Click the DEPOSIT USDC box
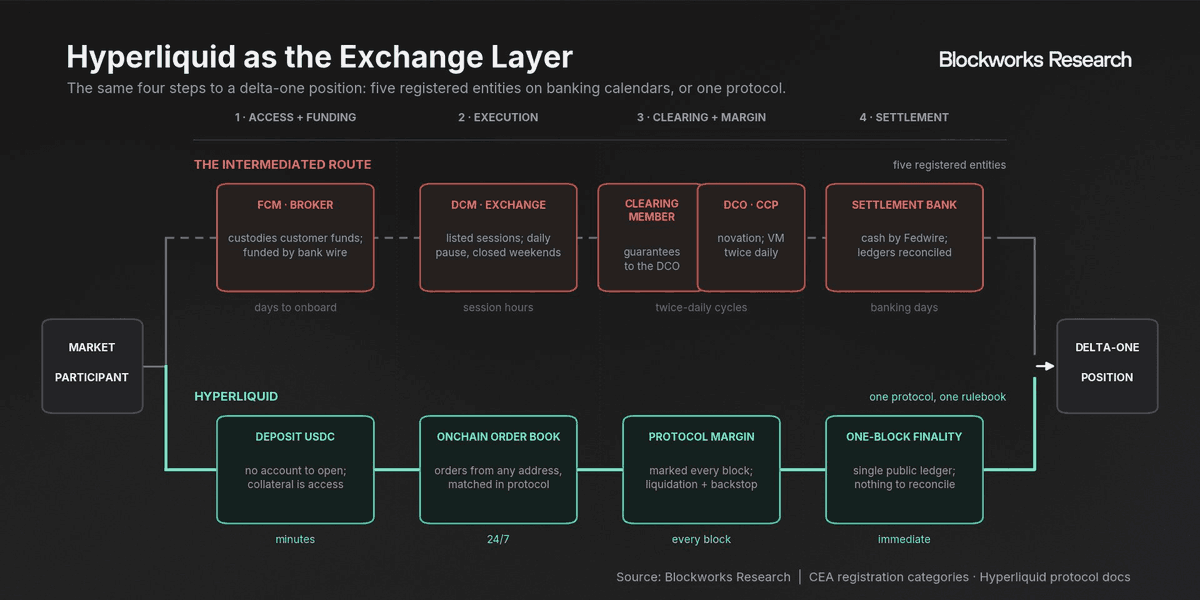This screenshot has width=1200, height=600. pos(295,469)
